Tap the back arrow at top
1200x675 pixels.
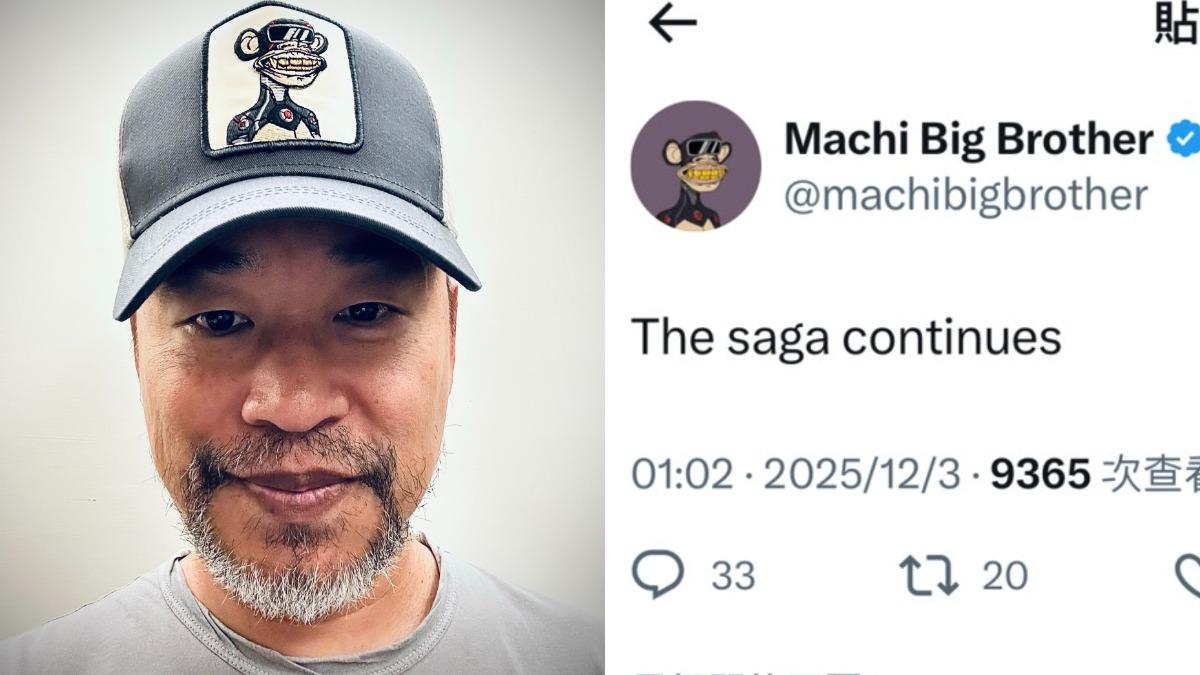tap(672, 24)
